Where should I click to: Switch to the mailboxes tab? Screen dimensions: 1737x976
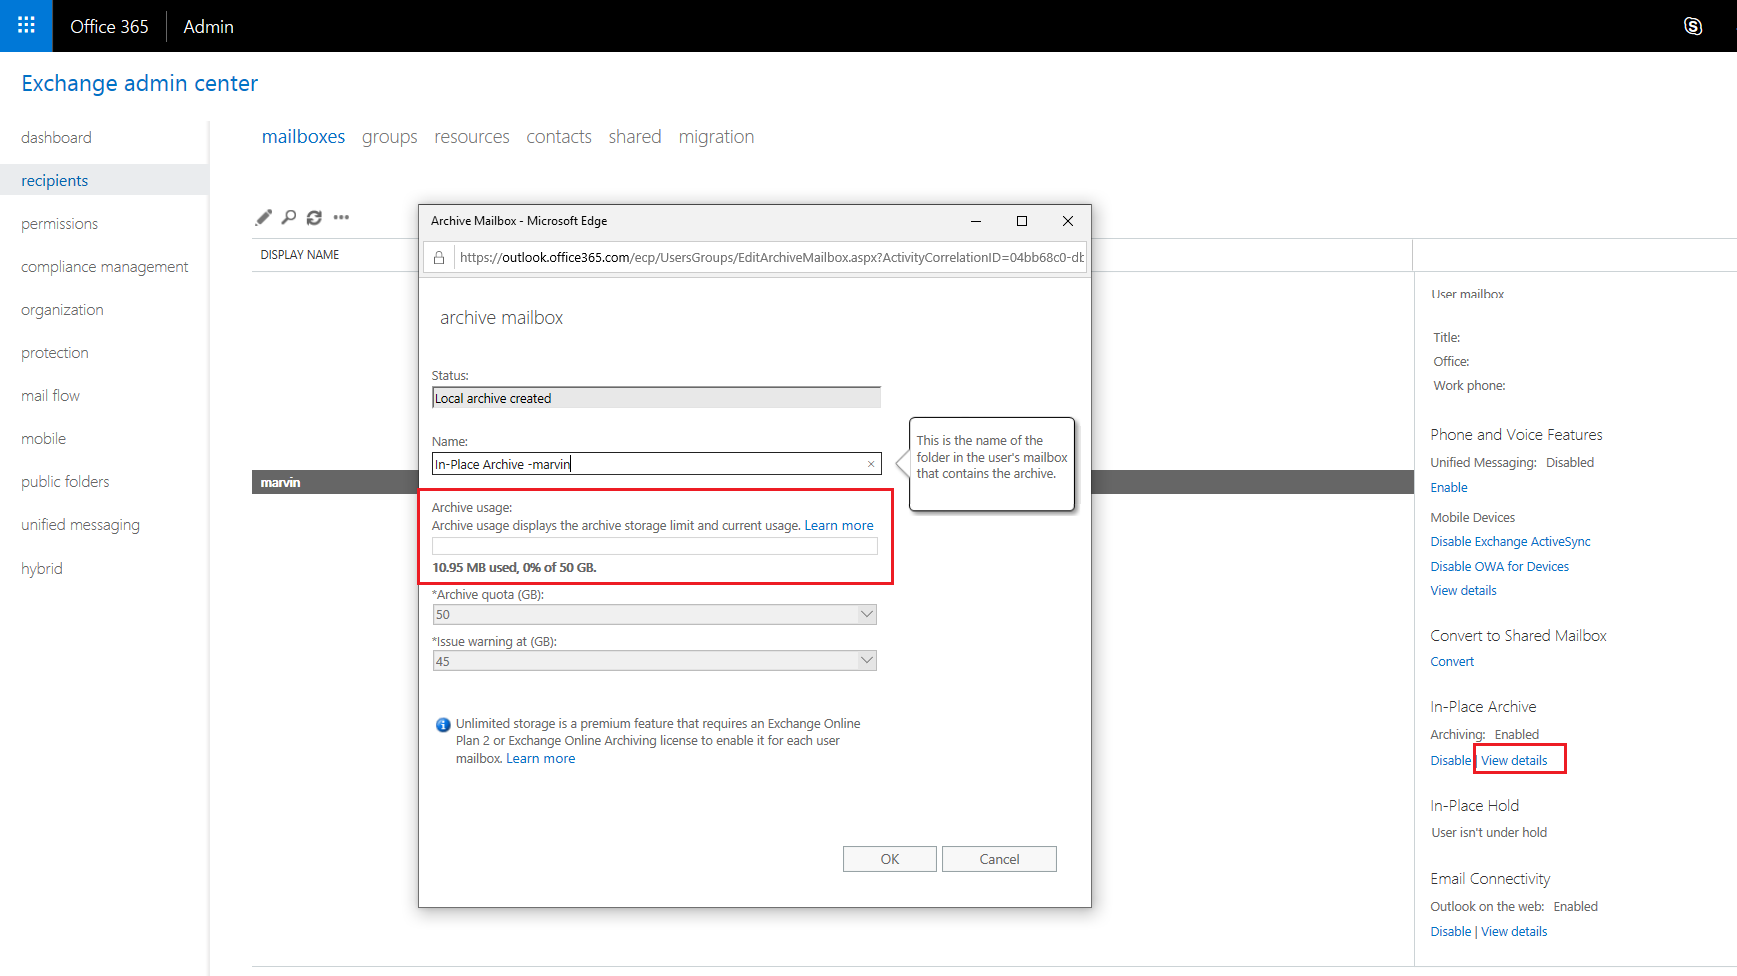click(x=303, y=137)
